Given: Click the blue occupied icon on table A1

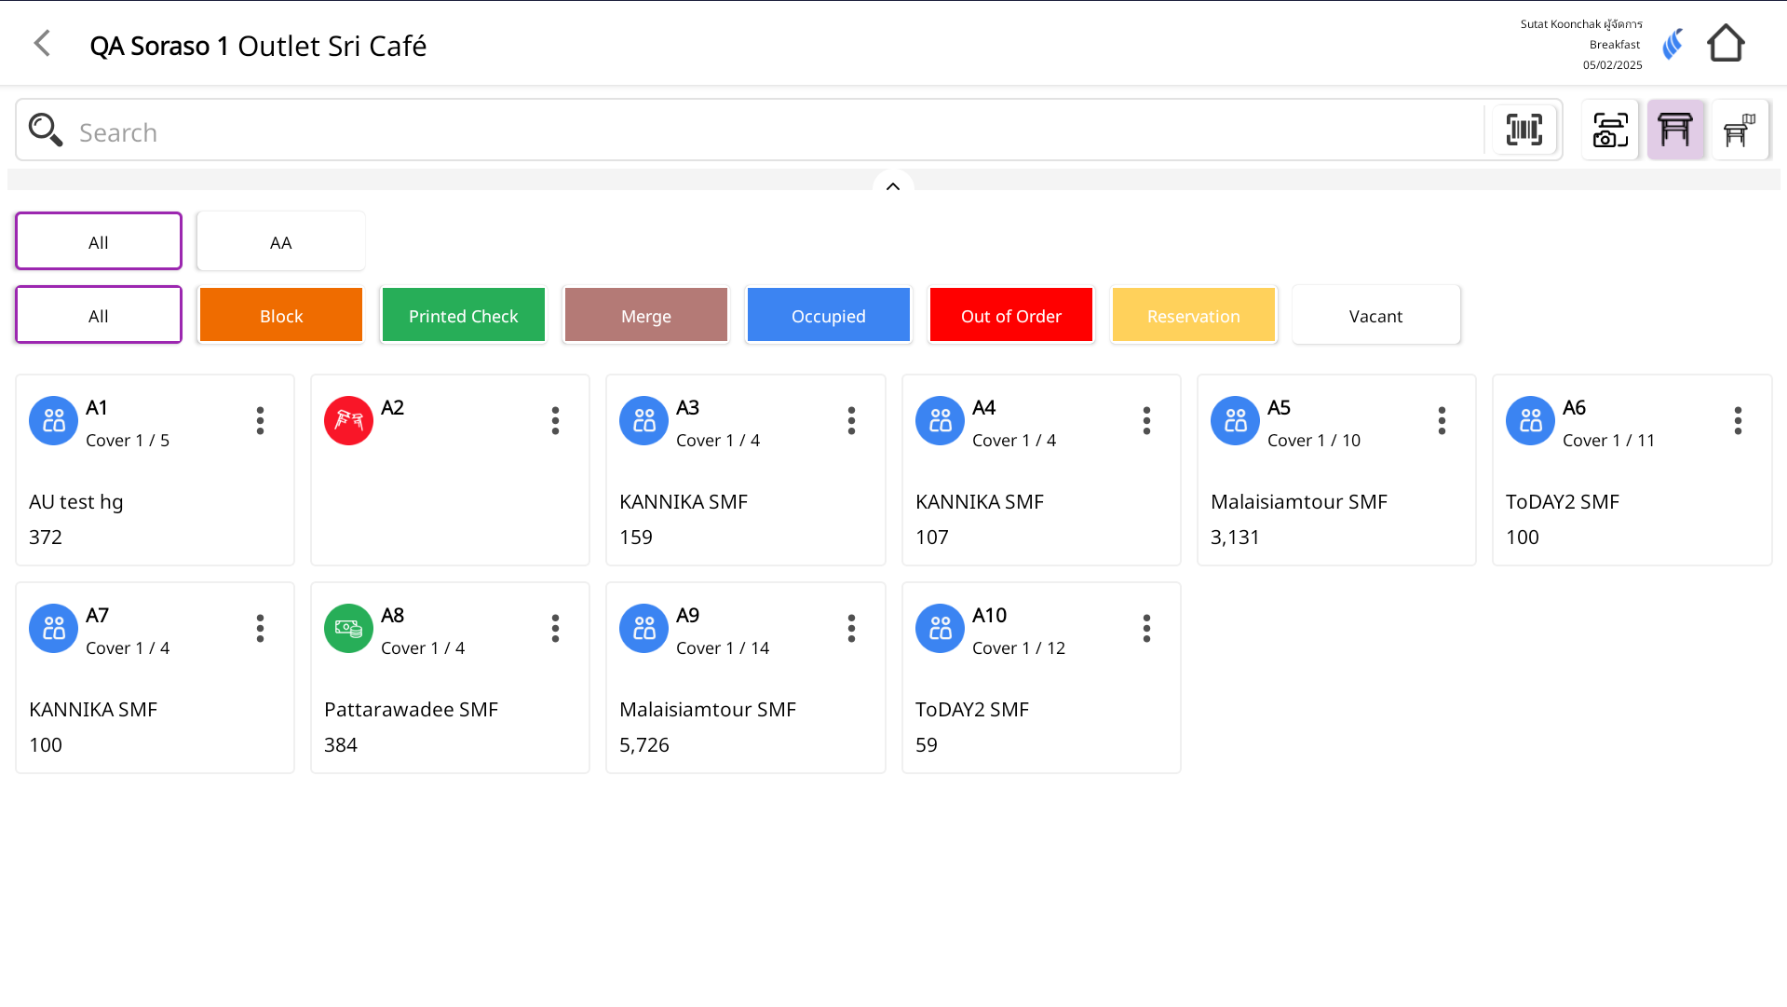Looking at the screenshot, I should coord(53,421).
